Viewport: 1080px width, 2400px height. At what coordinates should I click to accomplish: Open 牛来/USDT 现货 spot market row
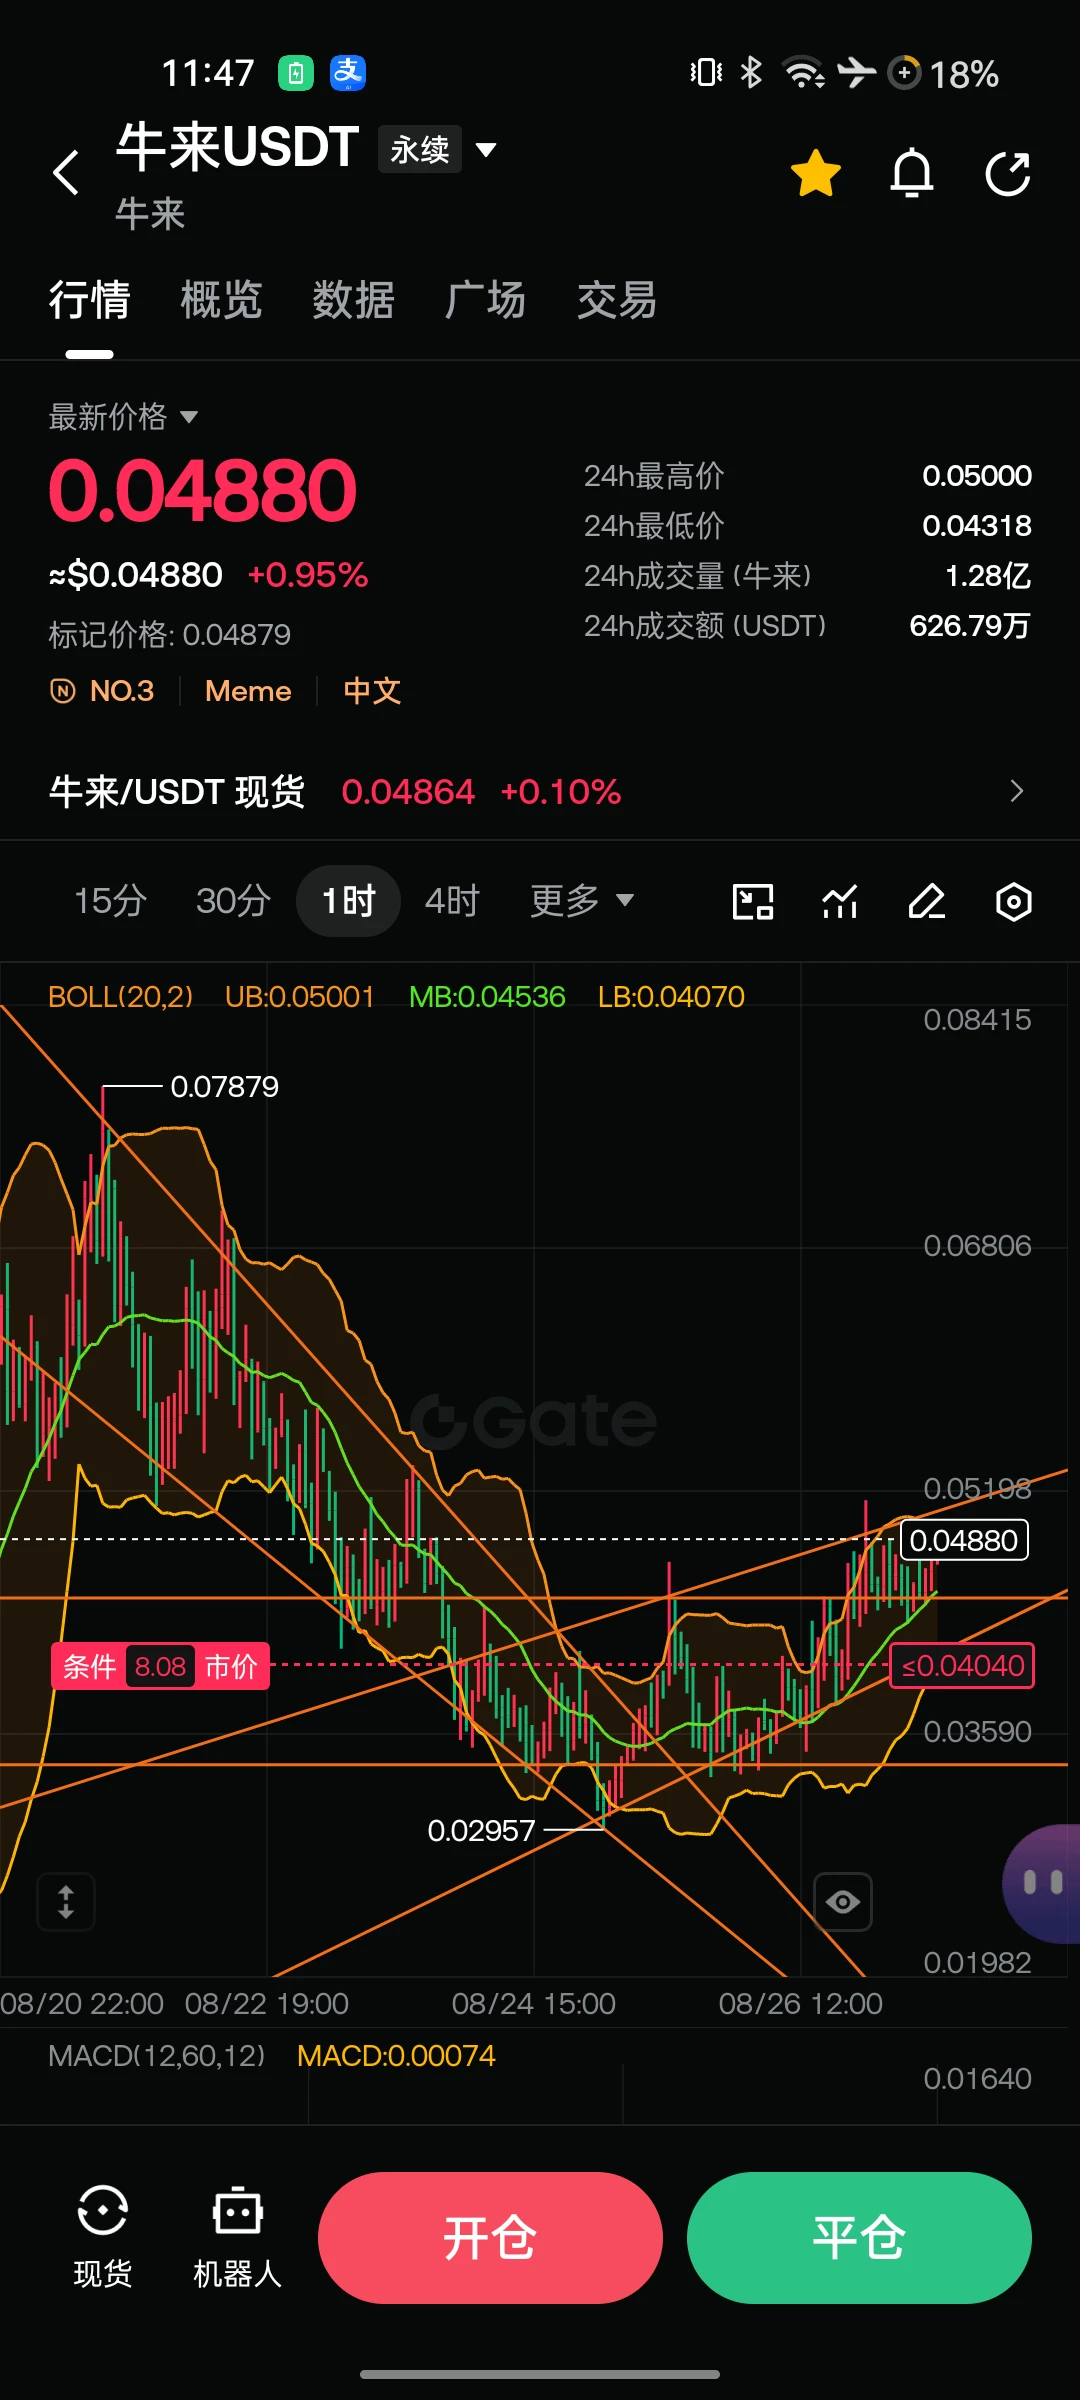pos(540,791)
